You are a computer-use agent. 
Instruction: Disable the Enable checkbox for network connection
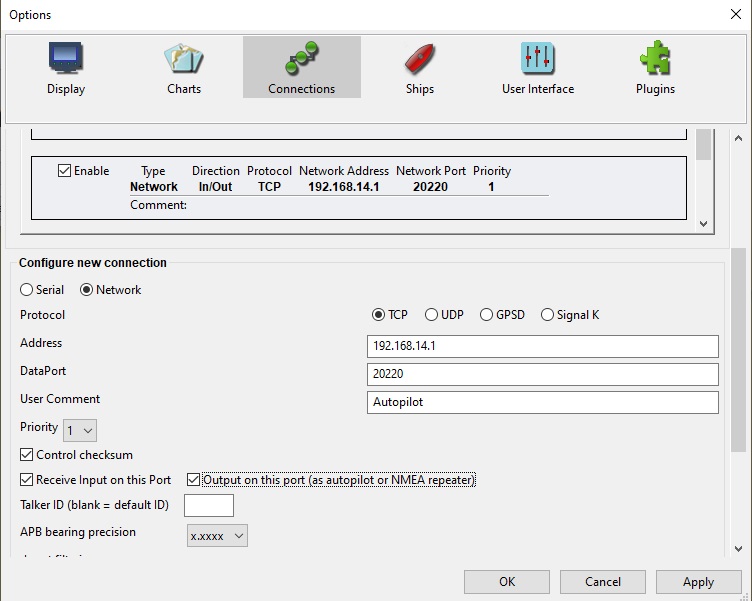tap(65, 171)
